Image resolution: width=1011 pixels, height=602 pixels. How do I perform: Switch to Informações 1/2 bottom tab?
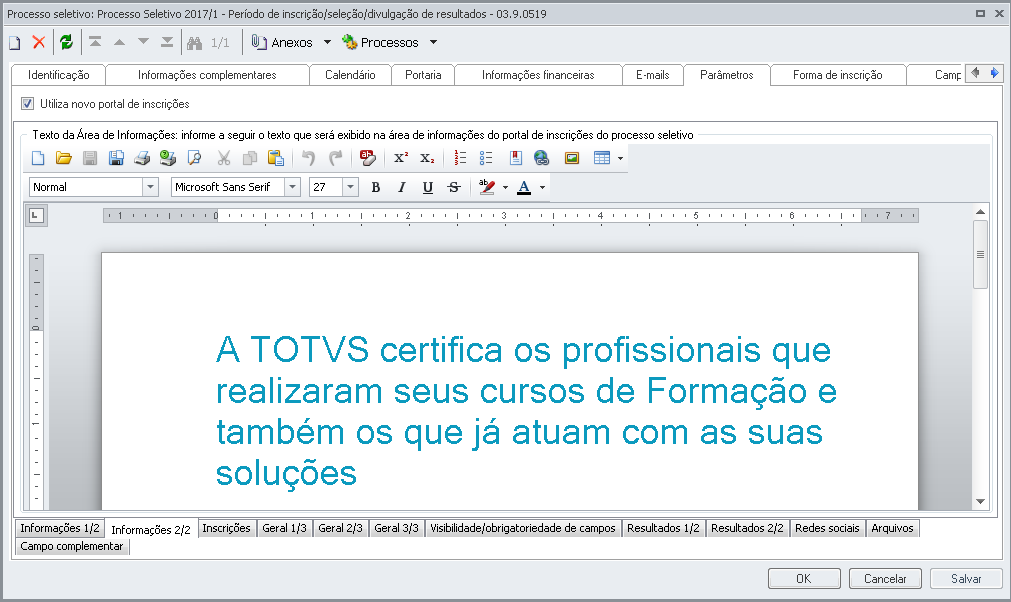tap(60, 529)
